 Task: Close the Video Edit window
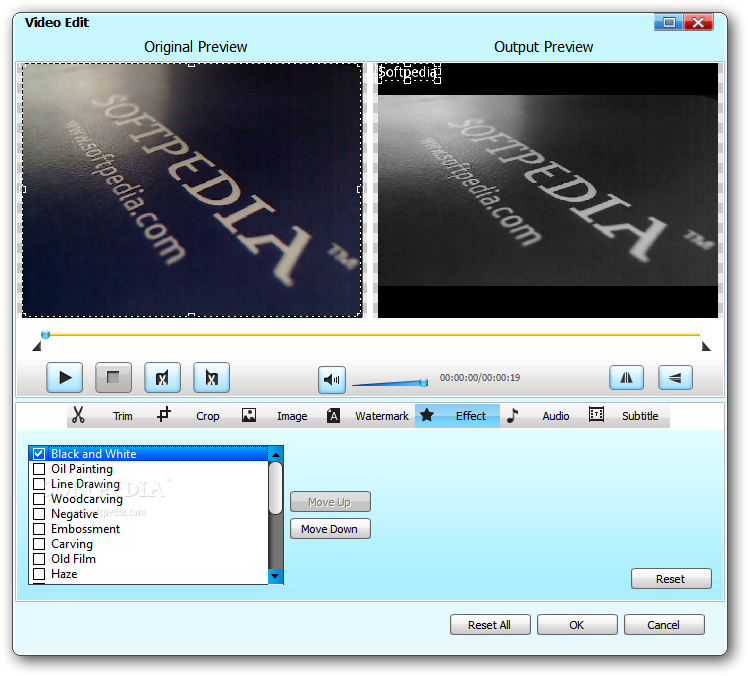point(698,22)
